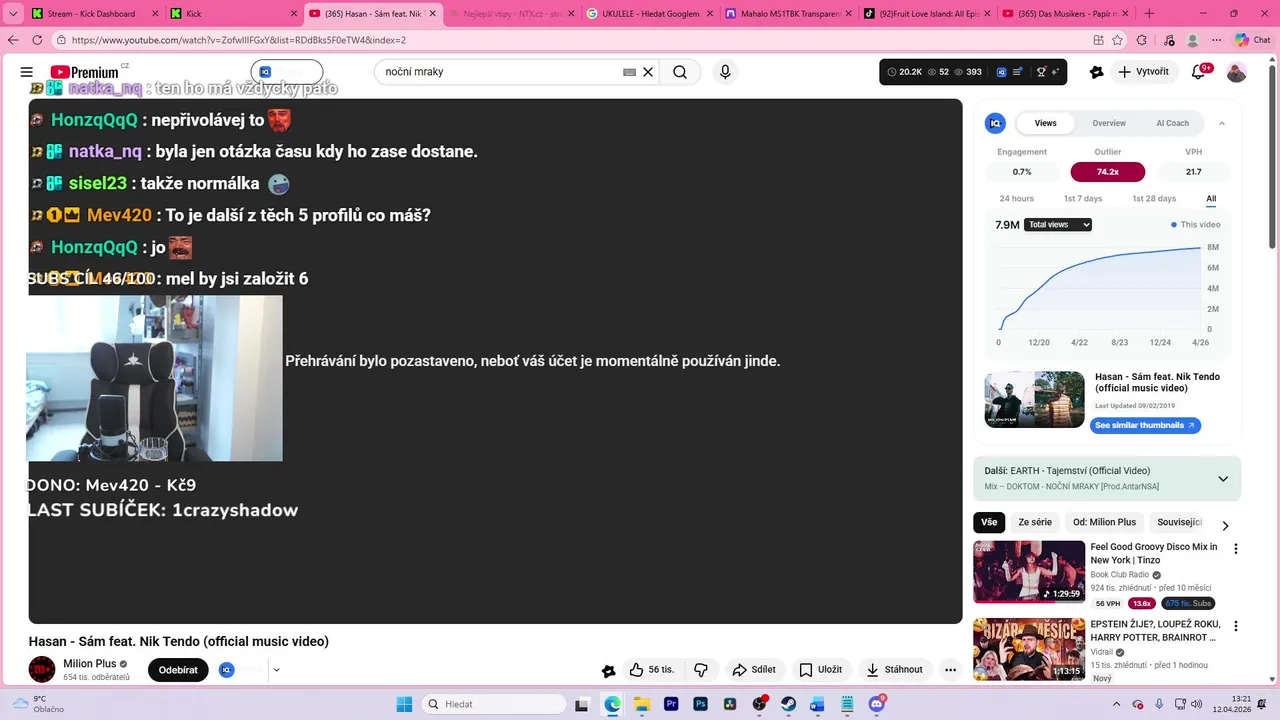Open EPSTEIN ŽIJE? video thumbnail
The image size is (1280, 720).
[1029, 649]
